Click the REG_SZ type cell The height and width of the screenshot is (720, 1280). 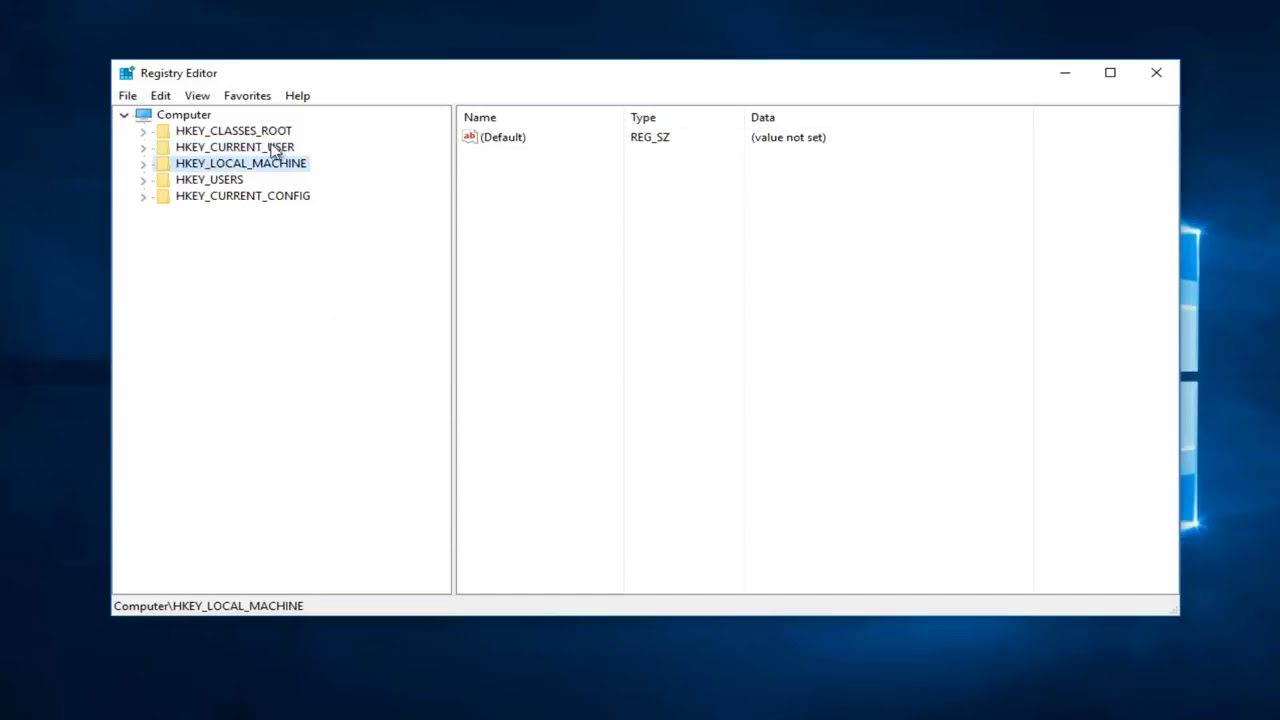650,137
